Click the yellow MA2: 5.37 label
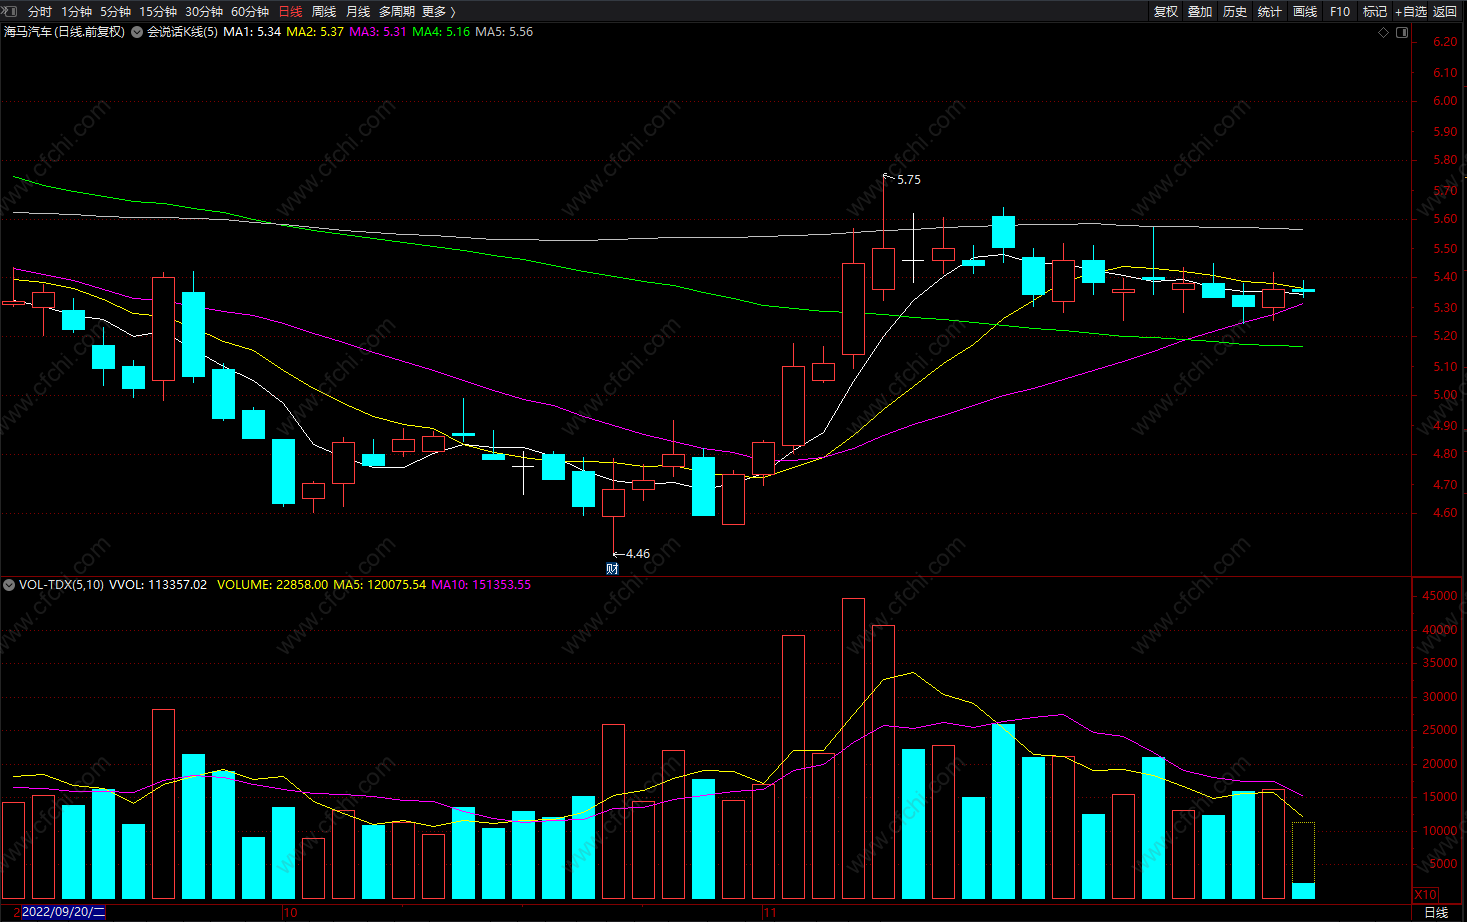 pos(315,32)
